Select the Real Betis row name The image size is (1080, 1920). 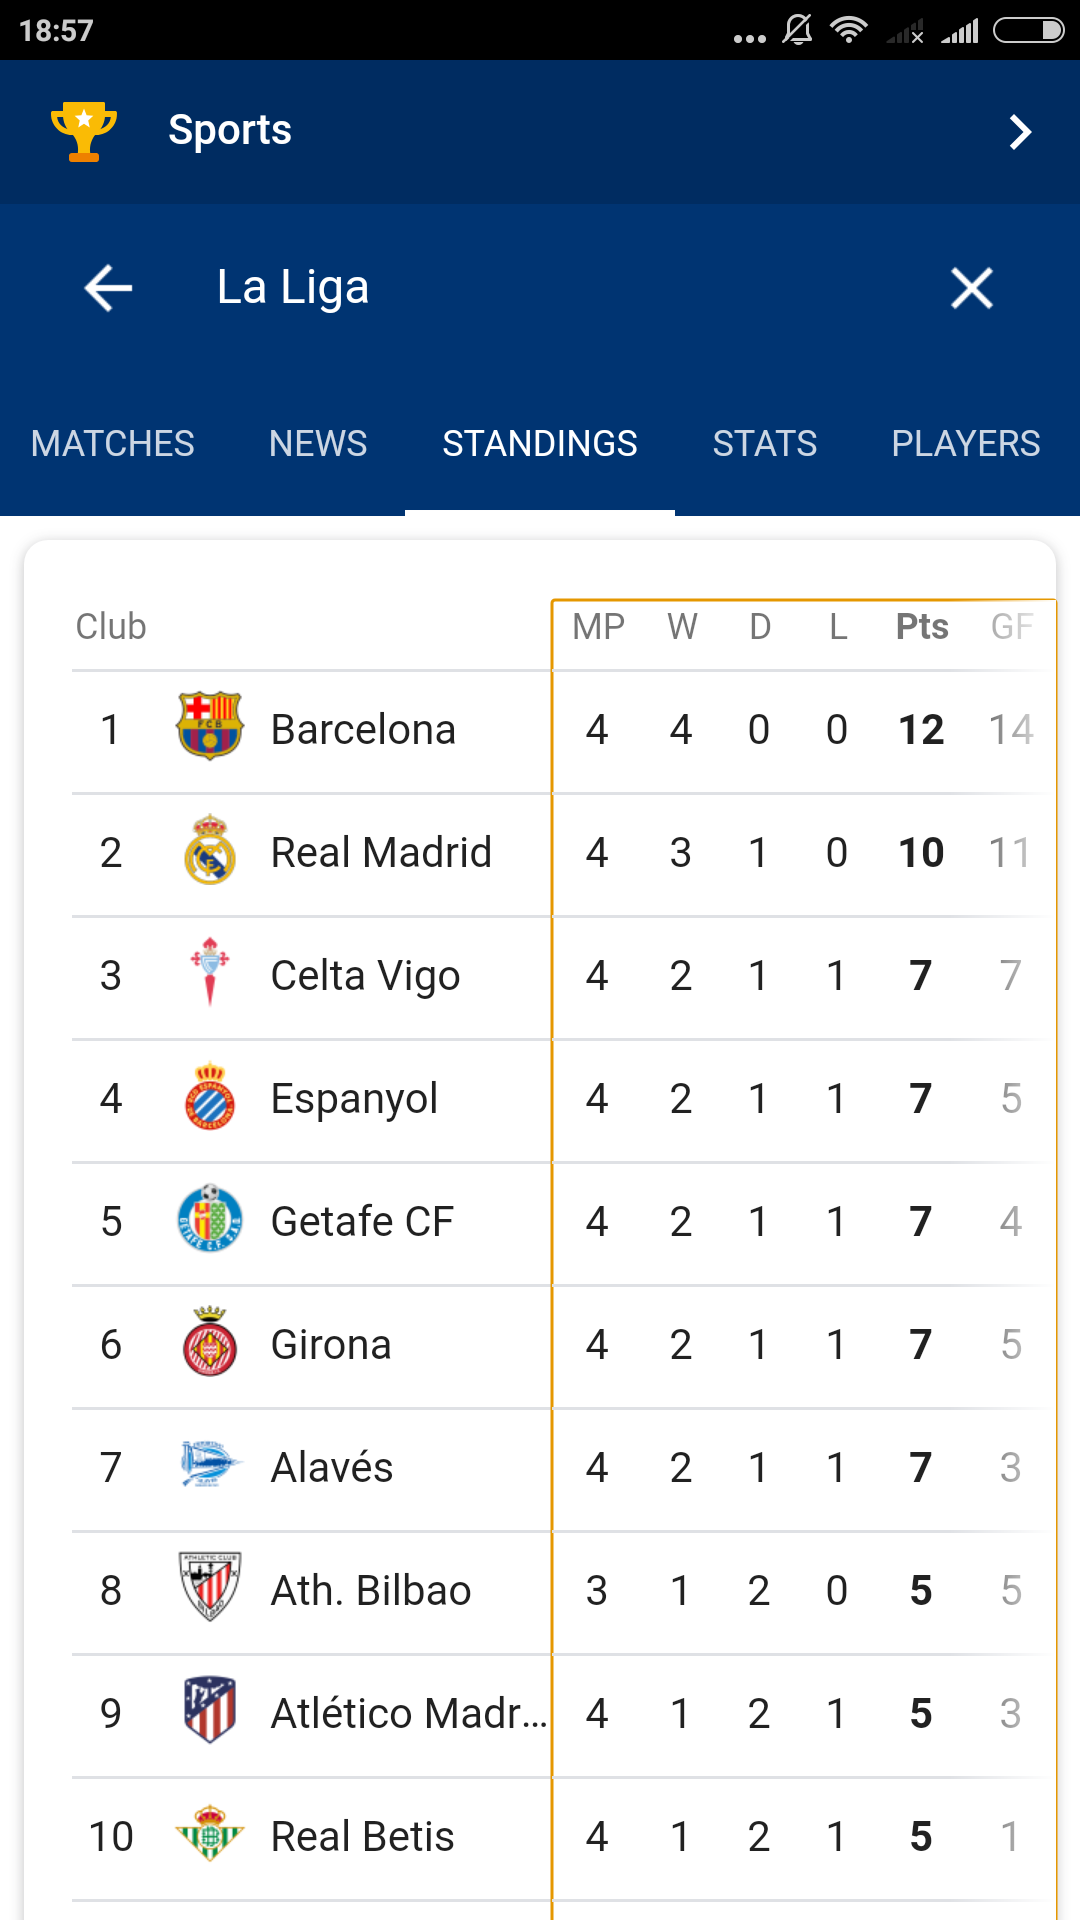pos(362,1836)
